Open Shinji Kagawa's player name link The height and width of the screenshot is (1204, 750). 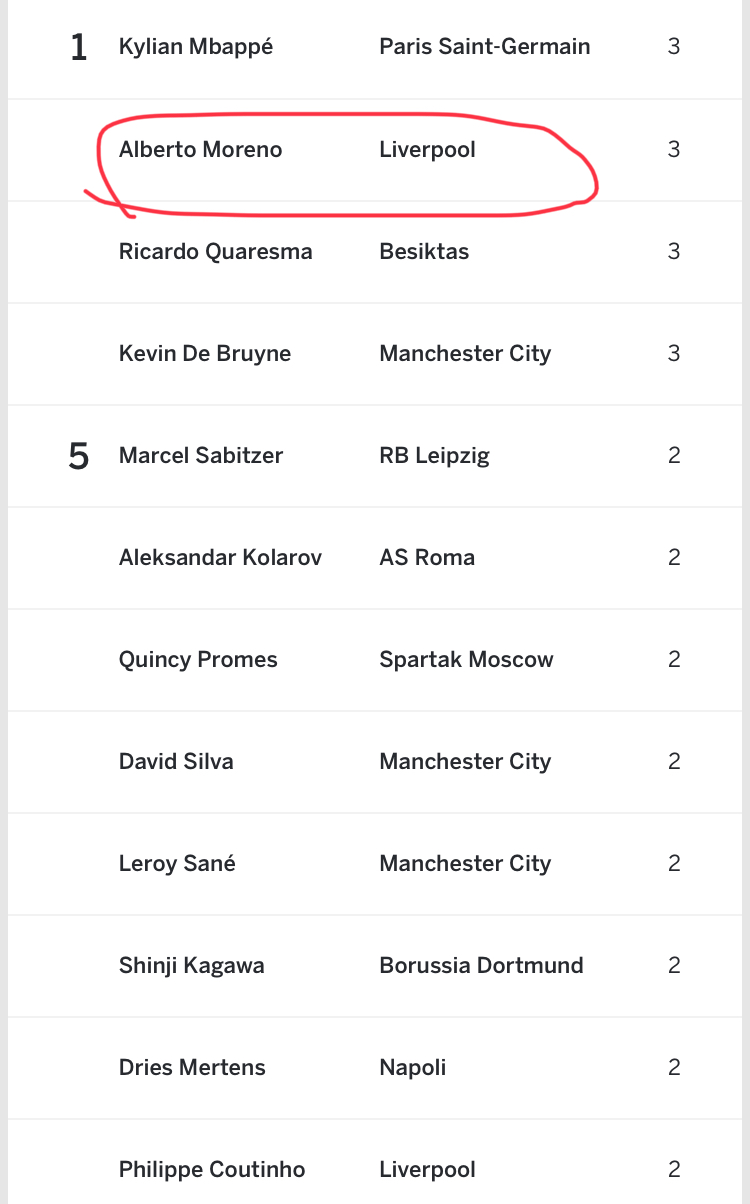coord(191,966)
